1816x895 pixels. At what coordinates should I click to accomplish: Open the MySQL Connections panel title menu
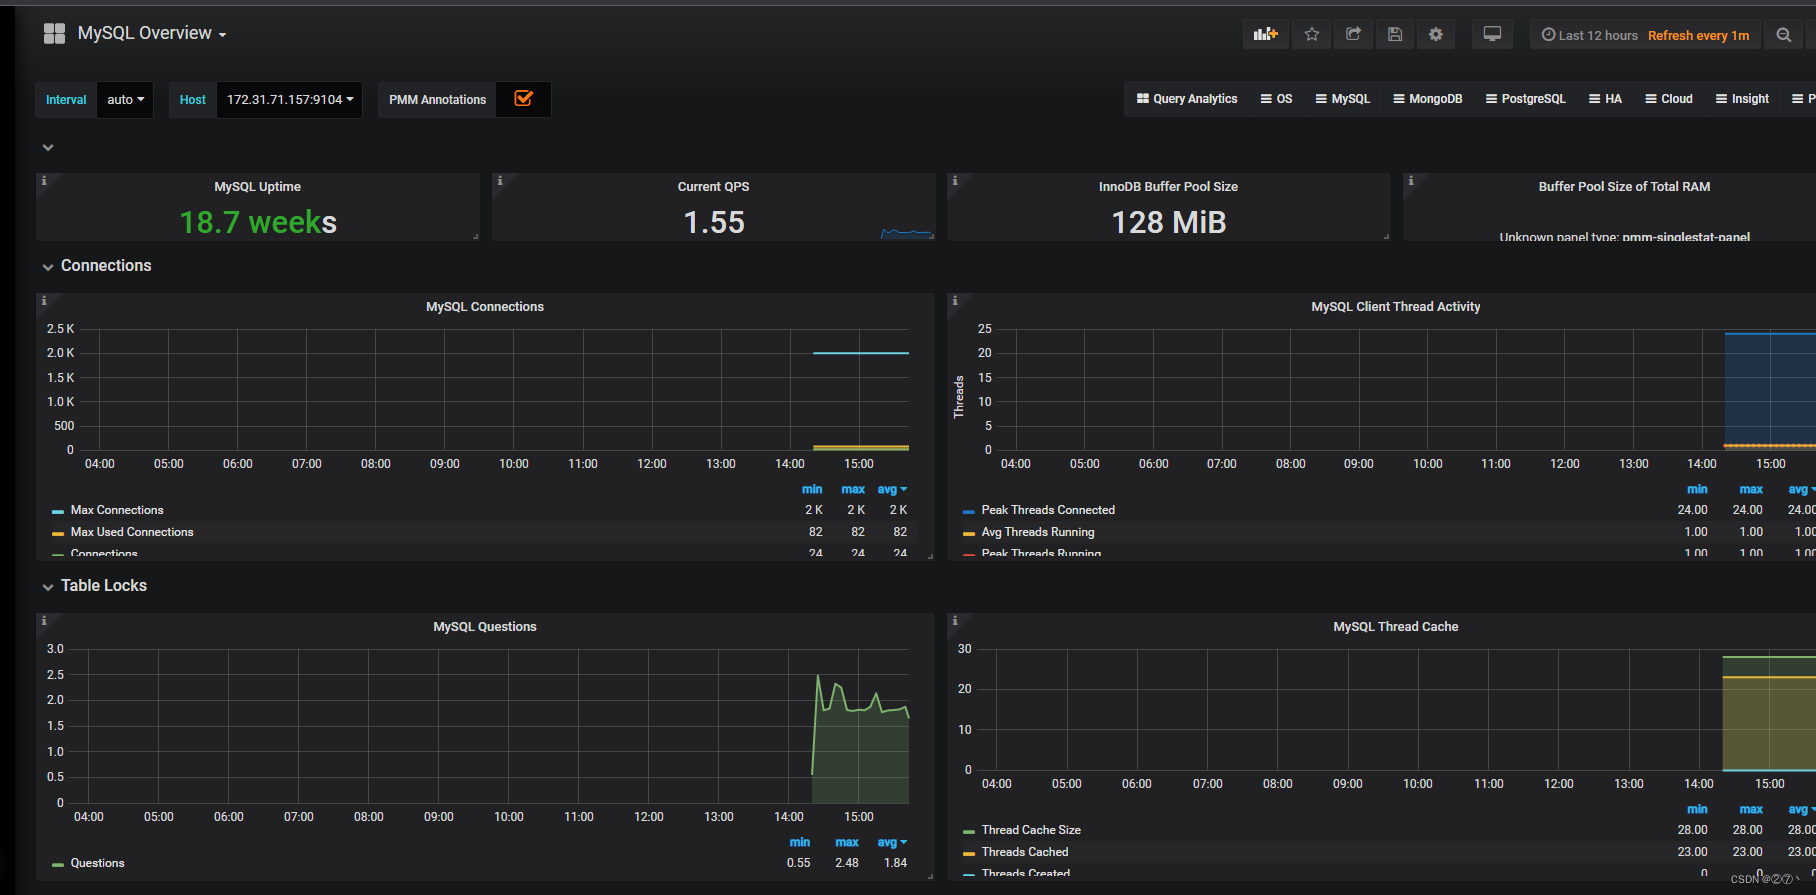click(x=485, y=307)
